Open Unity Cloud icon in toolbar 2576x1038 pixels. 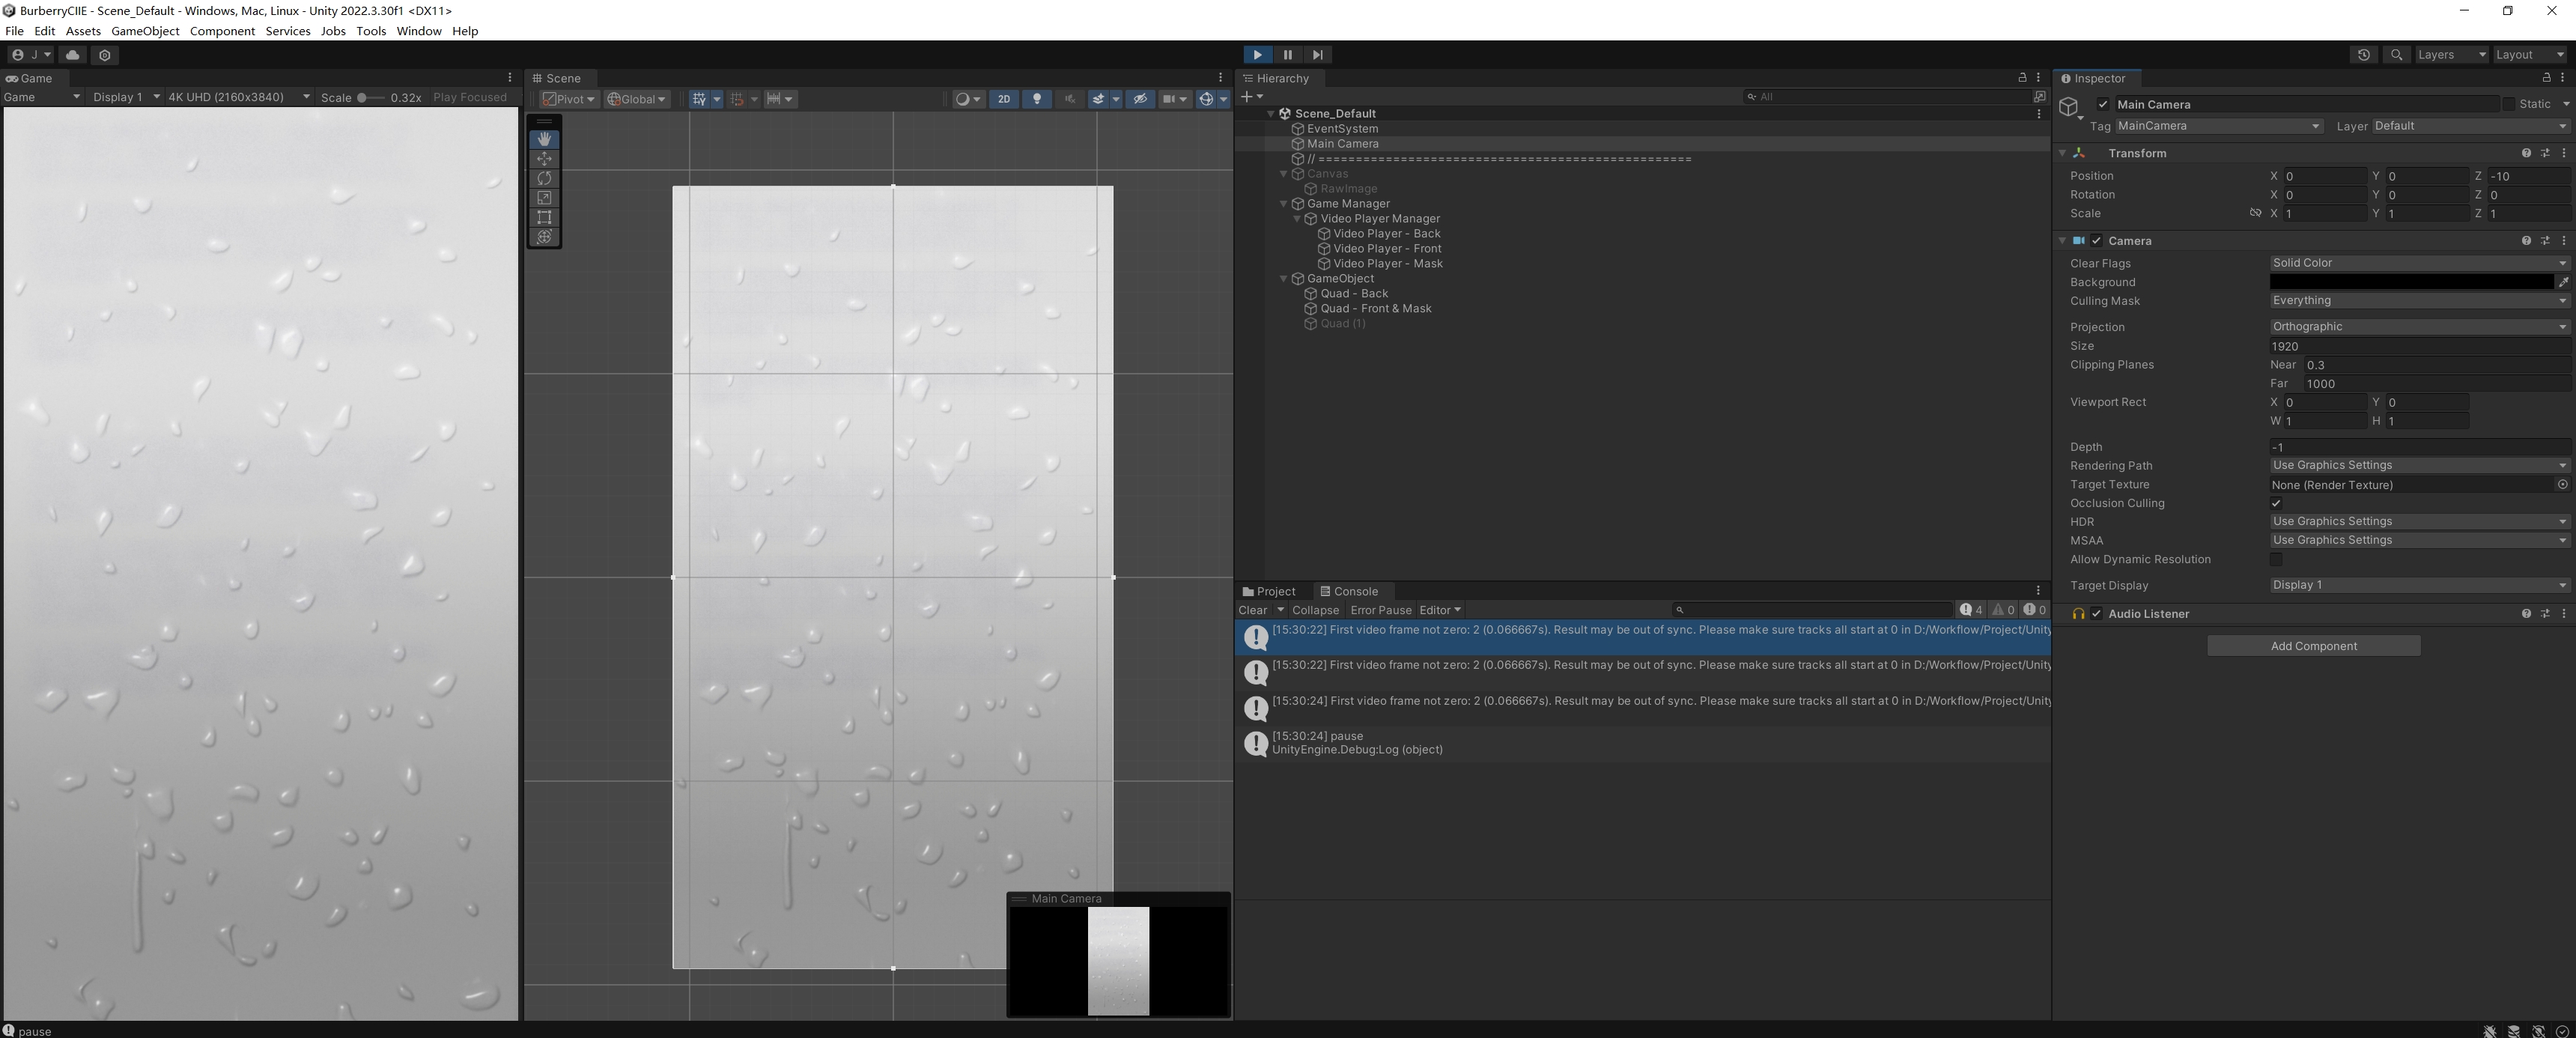[72, 55]
